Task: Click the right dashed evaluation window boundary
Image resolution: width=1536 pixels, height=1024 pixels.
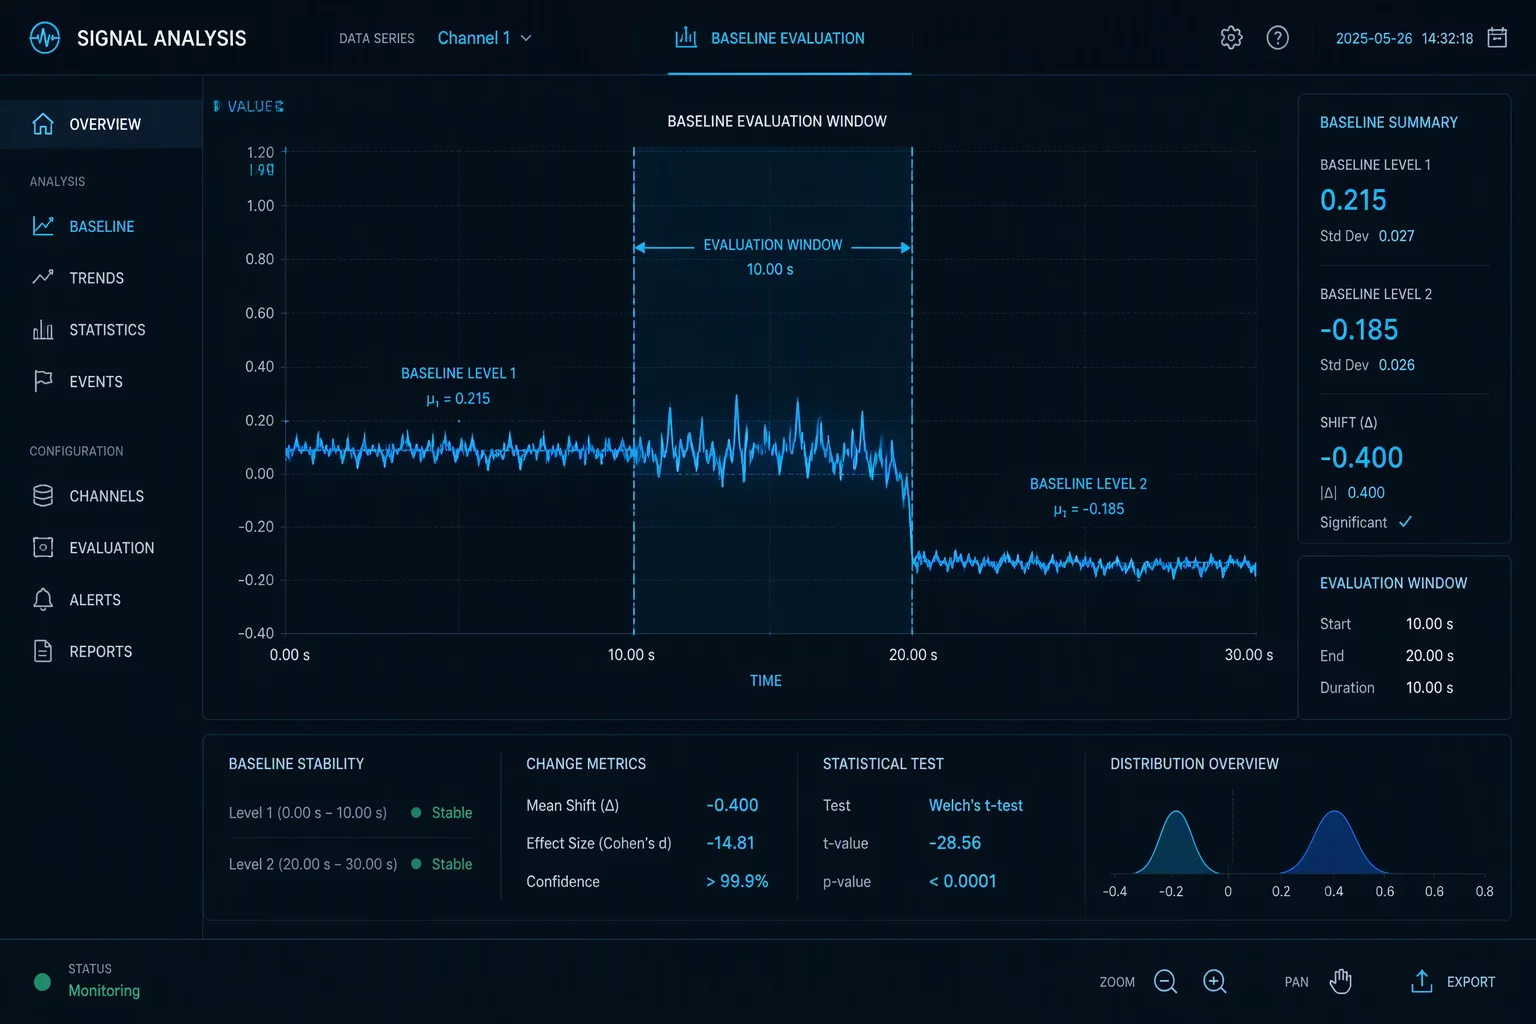Action: (x=912, y=390)
